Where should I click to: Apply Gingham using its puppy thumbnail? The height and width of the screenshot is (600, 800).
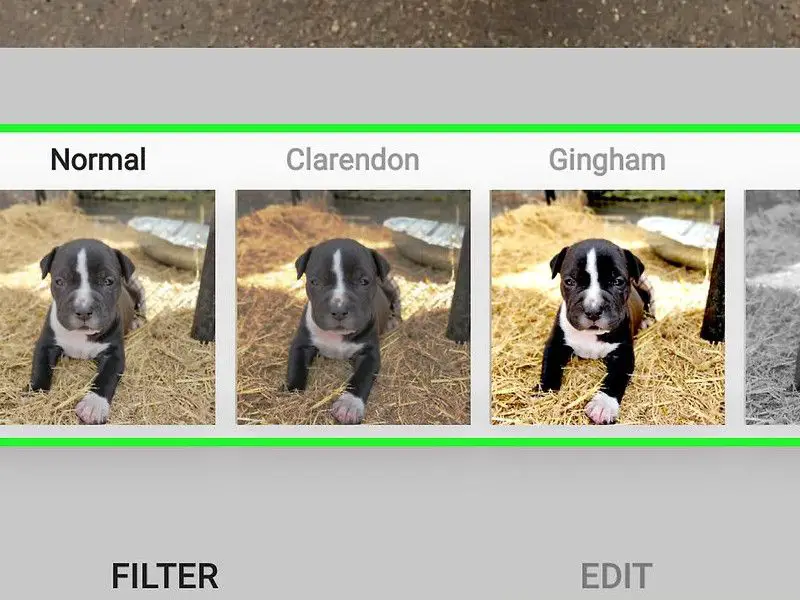point(607,307)
